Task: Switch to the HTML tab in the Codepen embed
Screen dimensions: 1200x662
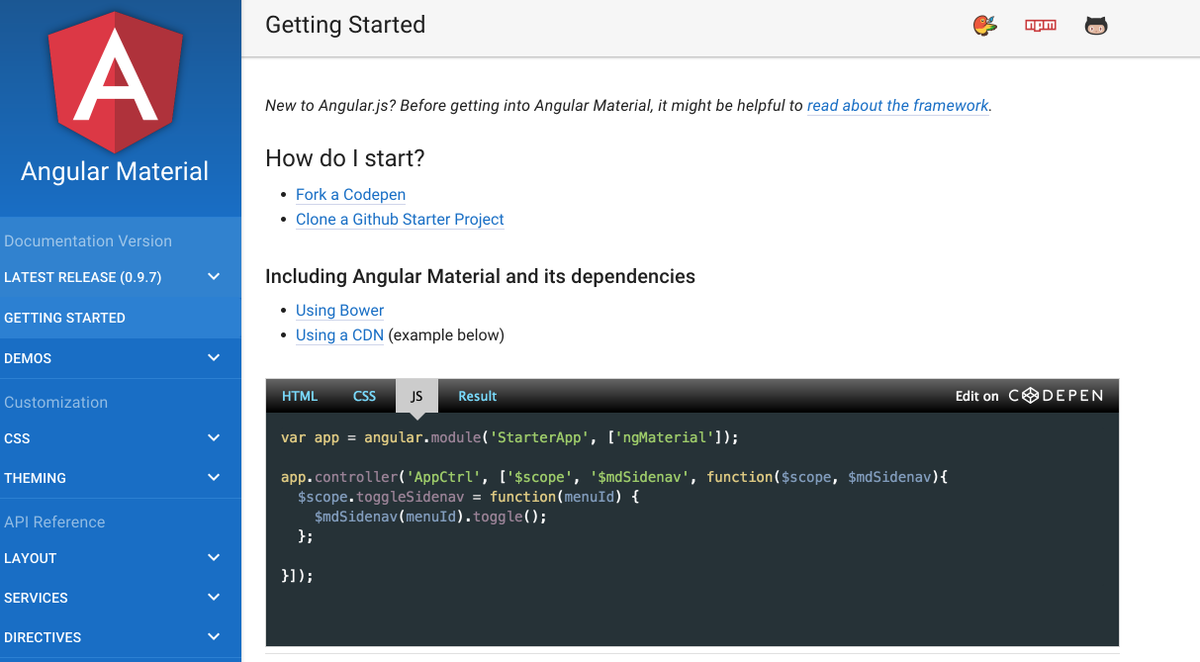Action: tap(300, 396)
